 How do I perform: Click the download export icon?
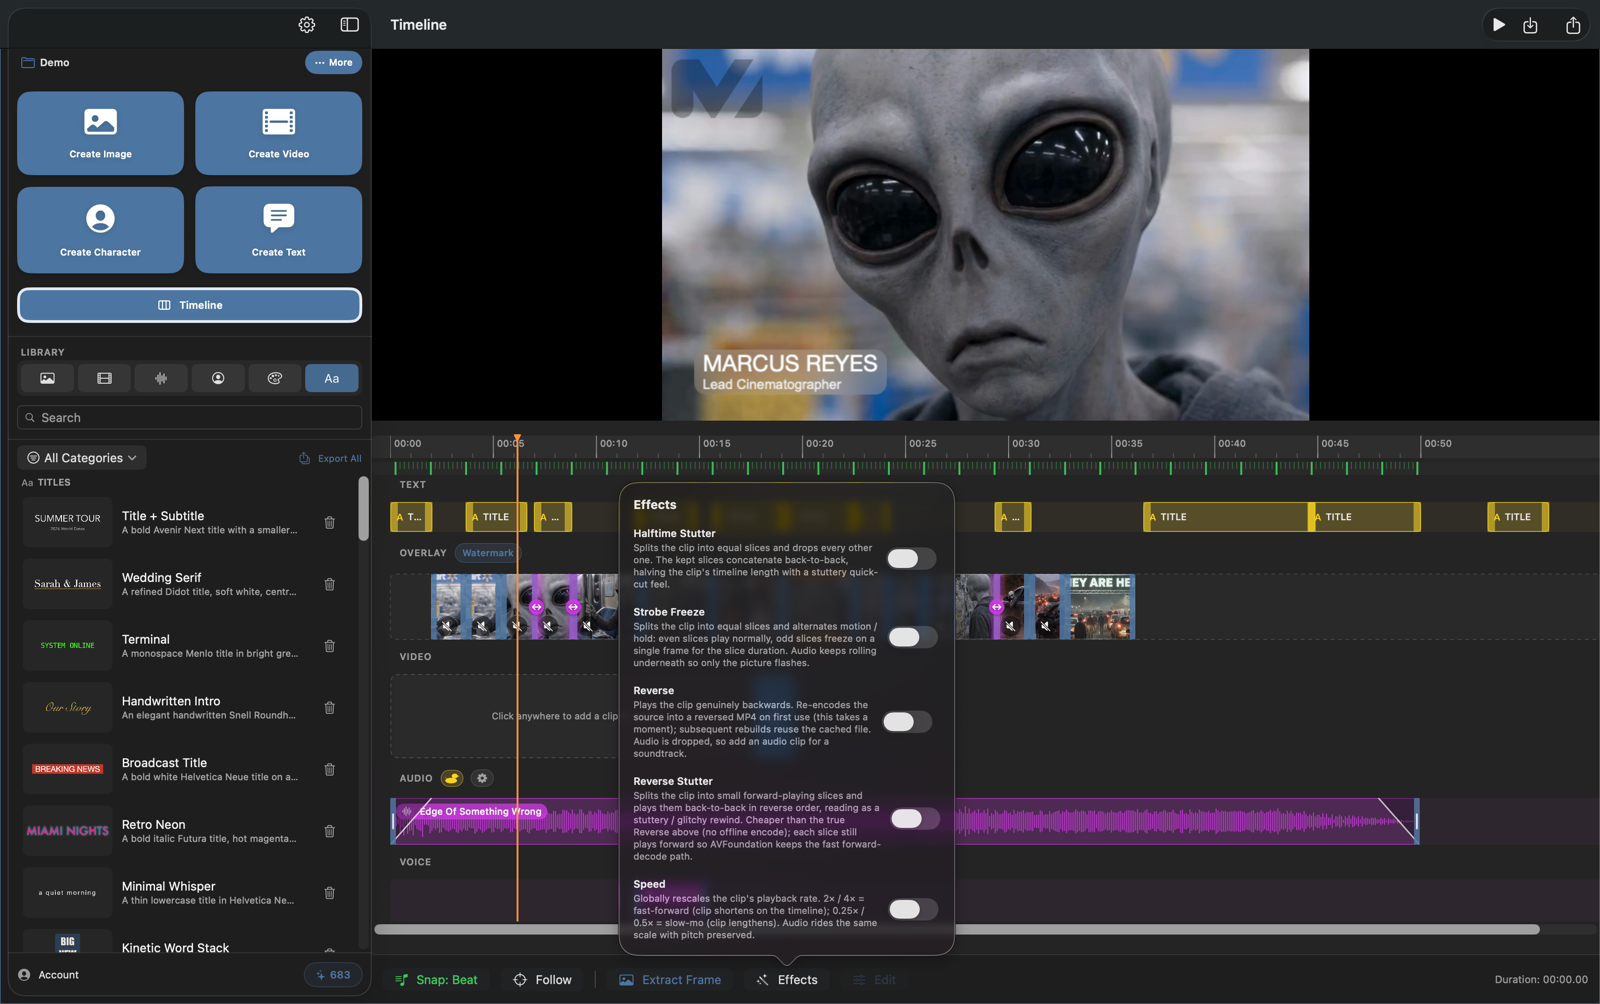click(x=1530, y=25)
